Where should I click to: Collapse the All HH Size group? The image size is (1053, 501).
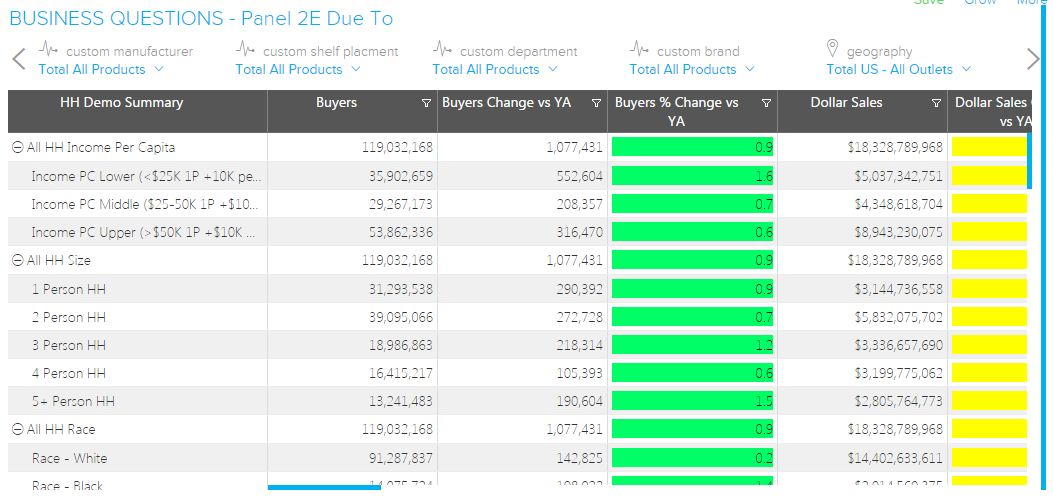tap(18, 260)
